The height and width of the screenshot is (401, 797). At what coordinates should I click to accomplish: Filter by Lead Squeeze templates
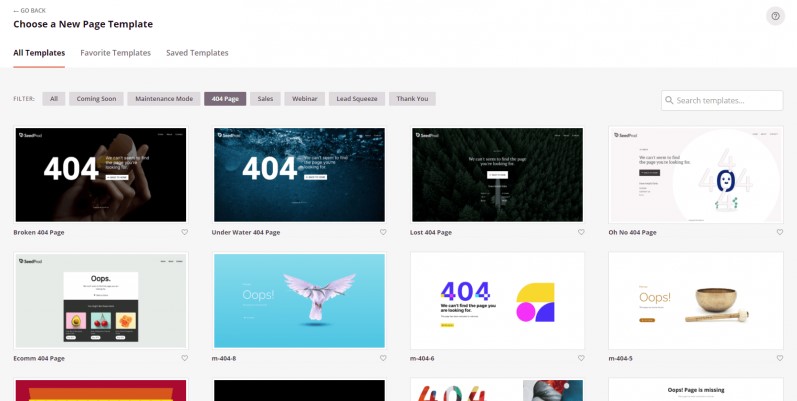point(357,99)
